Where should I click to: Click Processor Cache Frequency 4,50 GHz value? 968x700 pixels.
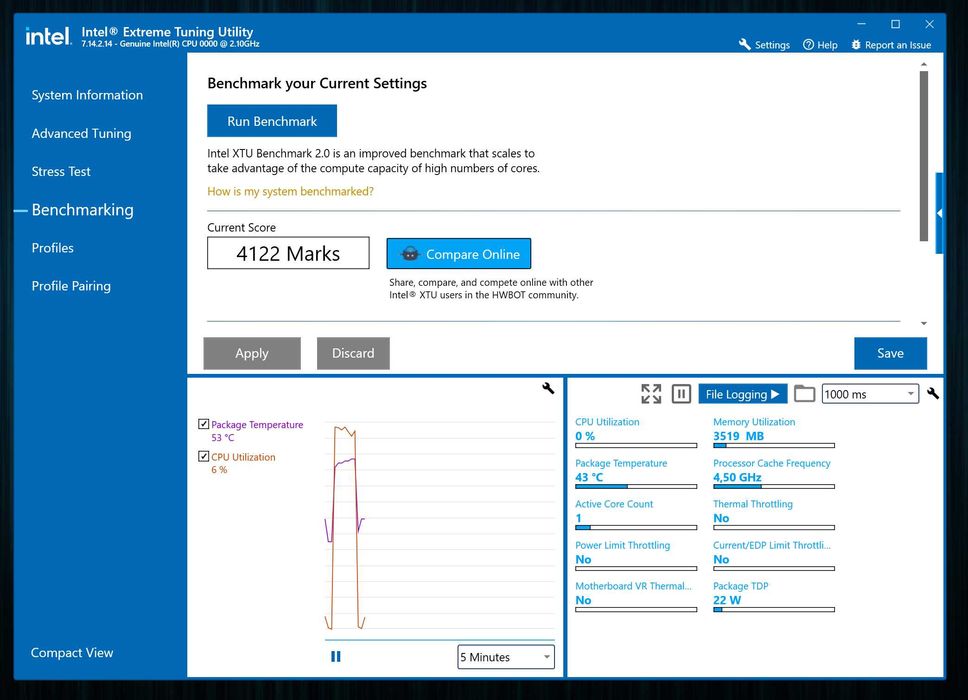pyautogui.click(x=737, y=477)
